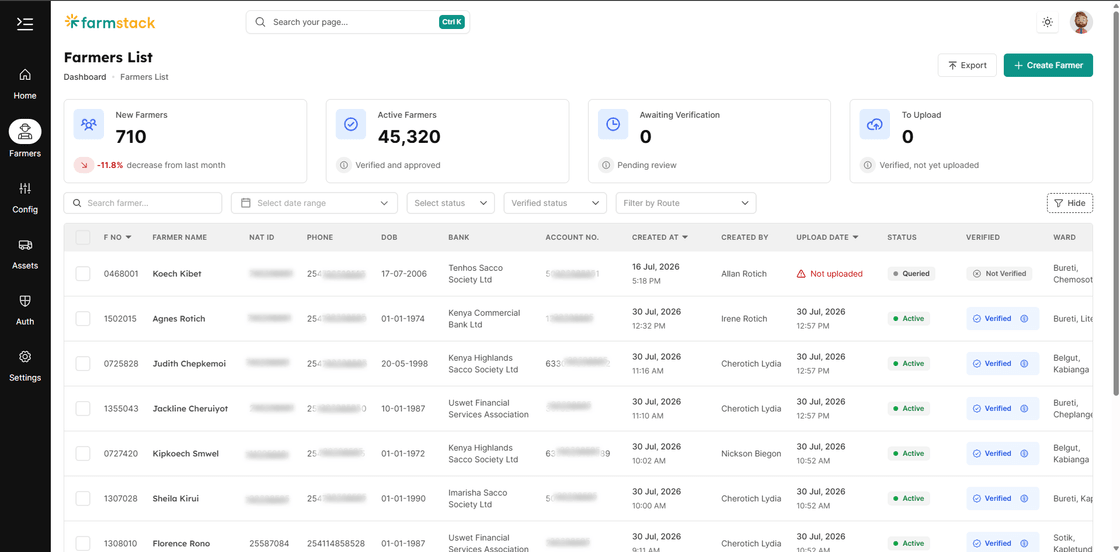Tick the select-all checkbox in the table header
The width and height of the screenshot is (1120, 552).
coord(83,237)
